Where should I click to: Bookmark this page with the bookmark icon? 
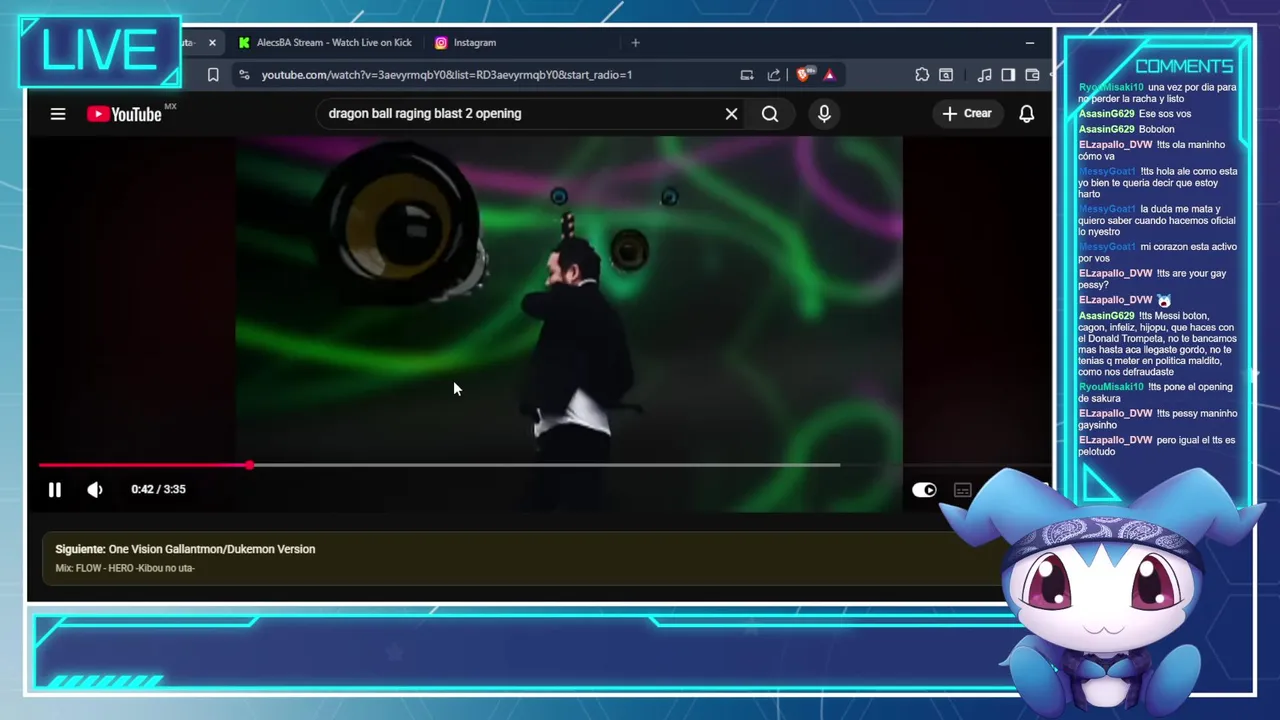[x=213, y=75]
